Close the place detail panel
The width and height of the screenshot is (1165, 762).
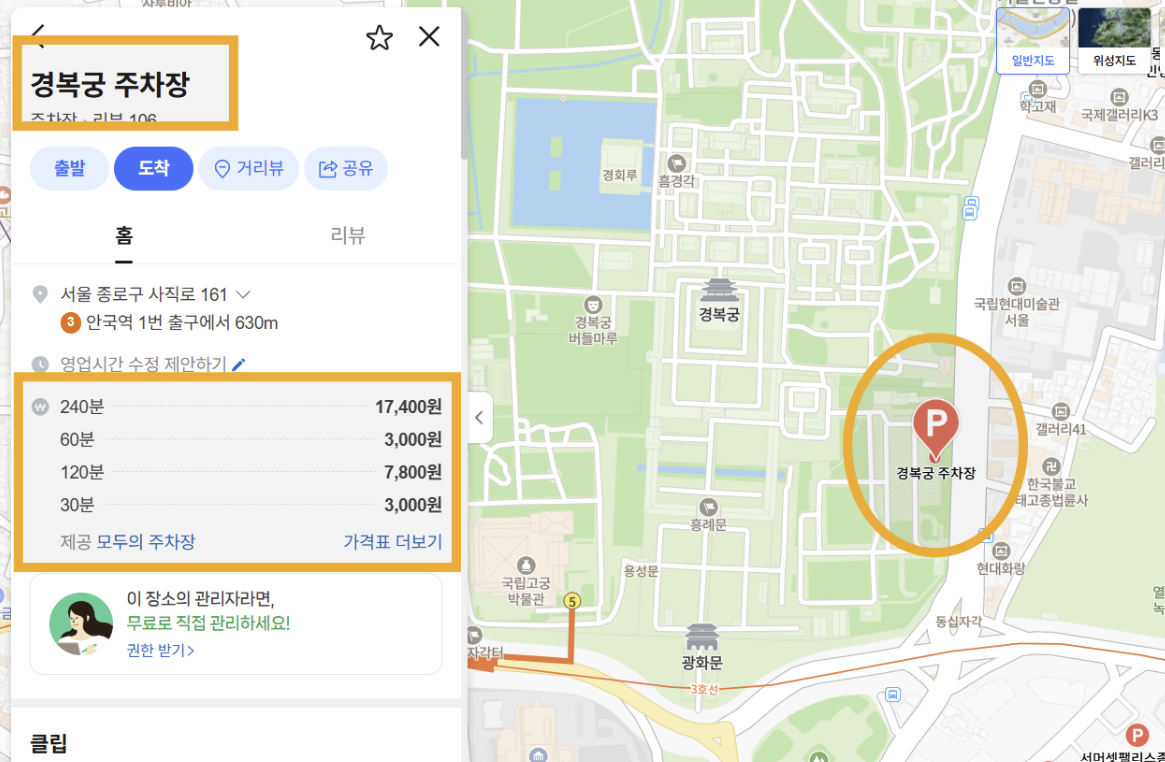[429, 36]
